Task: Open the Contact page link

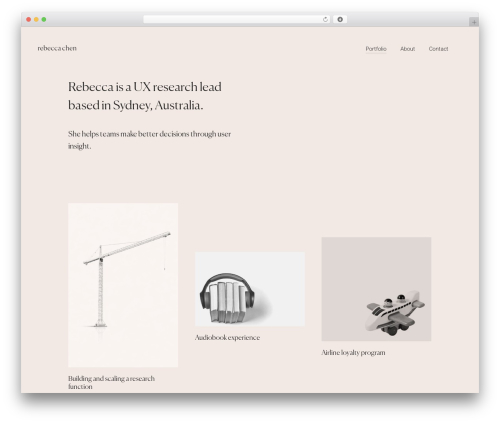Action: 438,49
